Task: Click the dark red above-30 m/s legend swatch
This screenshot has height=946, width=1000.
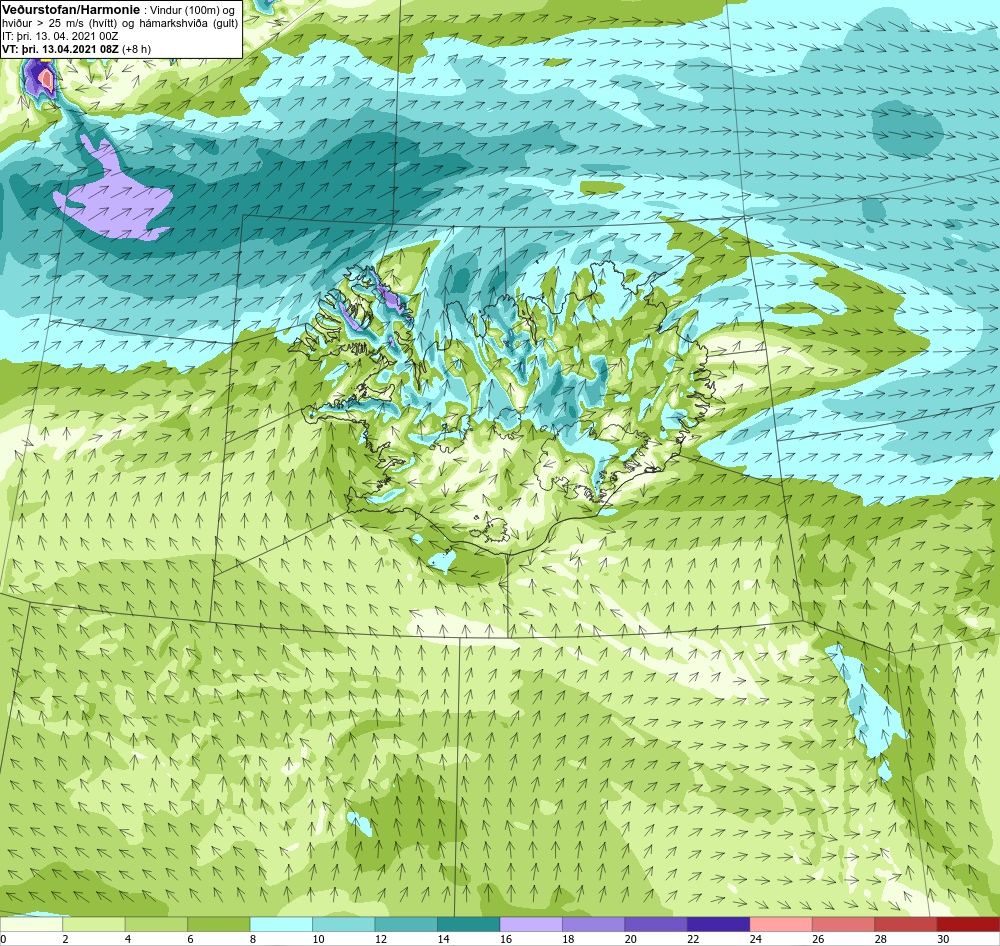Action: point(969,924)
